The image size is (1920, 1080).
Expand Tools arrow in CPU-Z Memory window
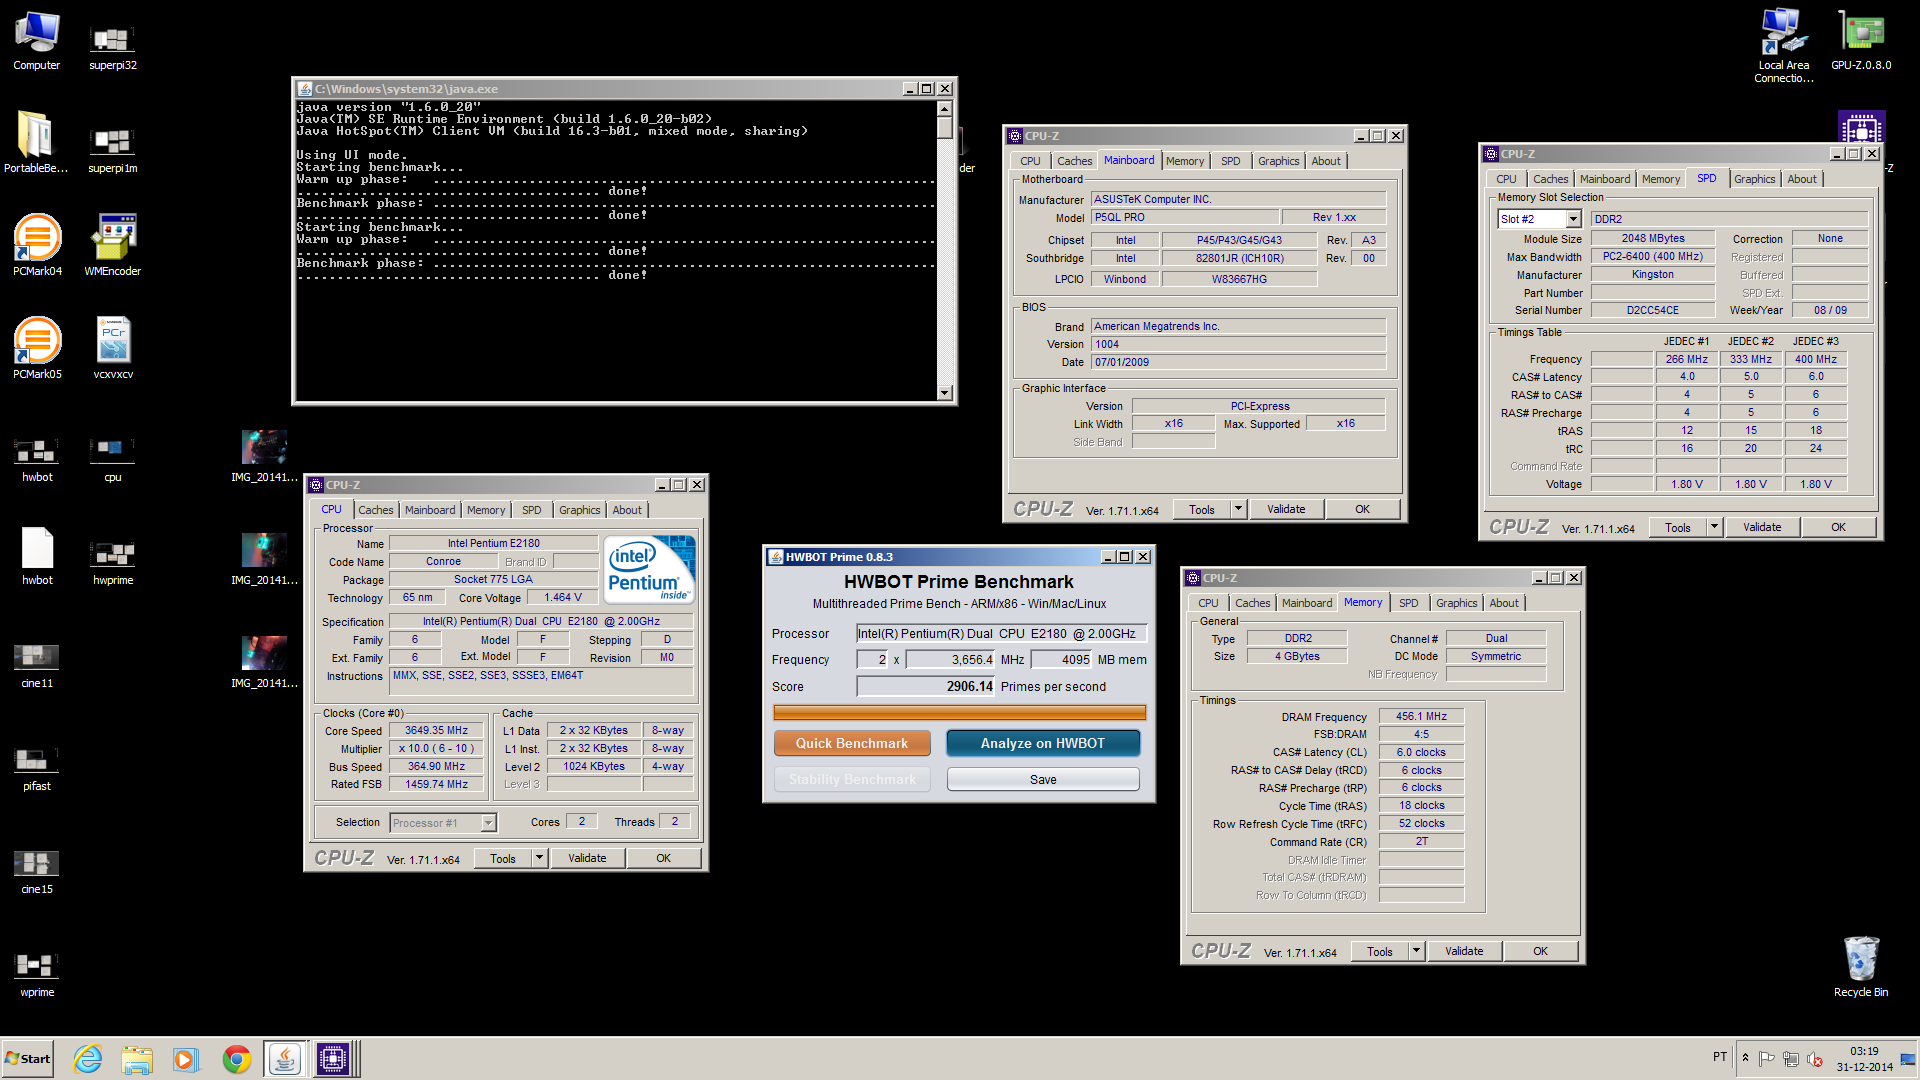(1416, 951)
